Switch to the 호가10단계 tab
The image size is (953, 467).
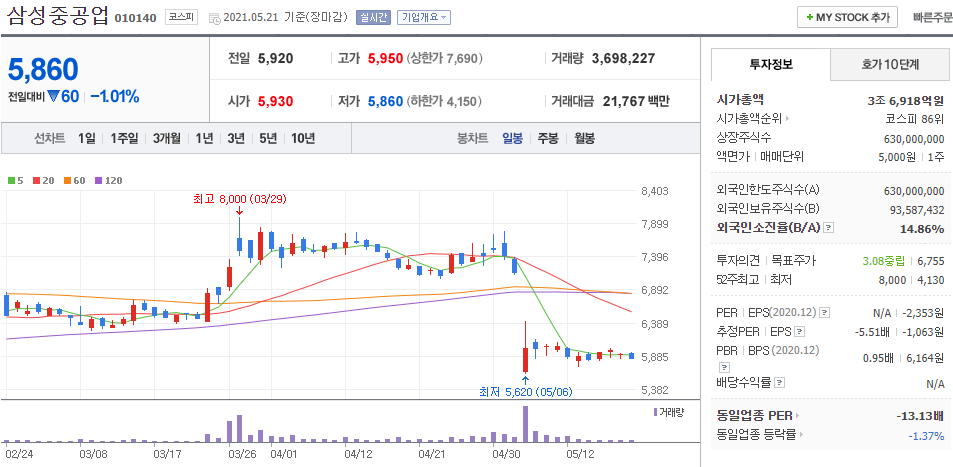click(x=891, y=64)
